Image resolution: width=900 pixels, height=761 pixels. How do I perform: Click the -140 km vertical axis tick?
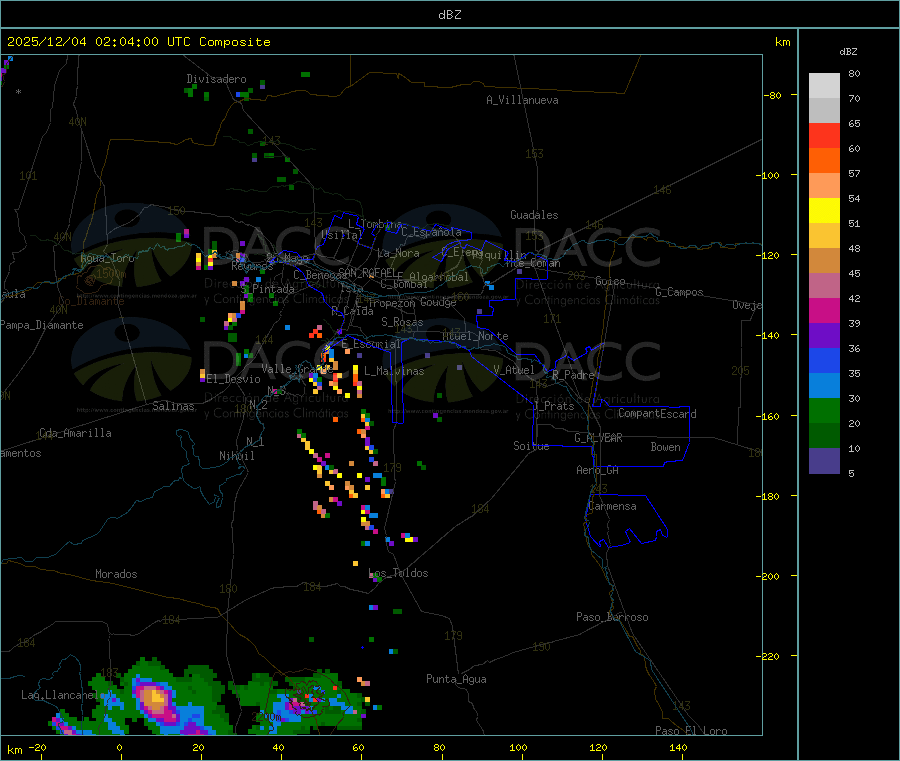(x=770, y=335)
